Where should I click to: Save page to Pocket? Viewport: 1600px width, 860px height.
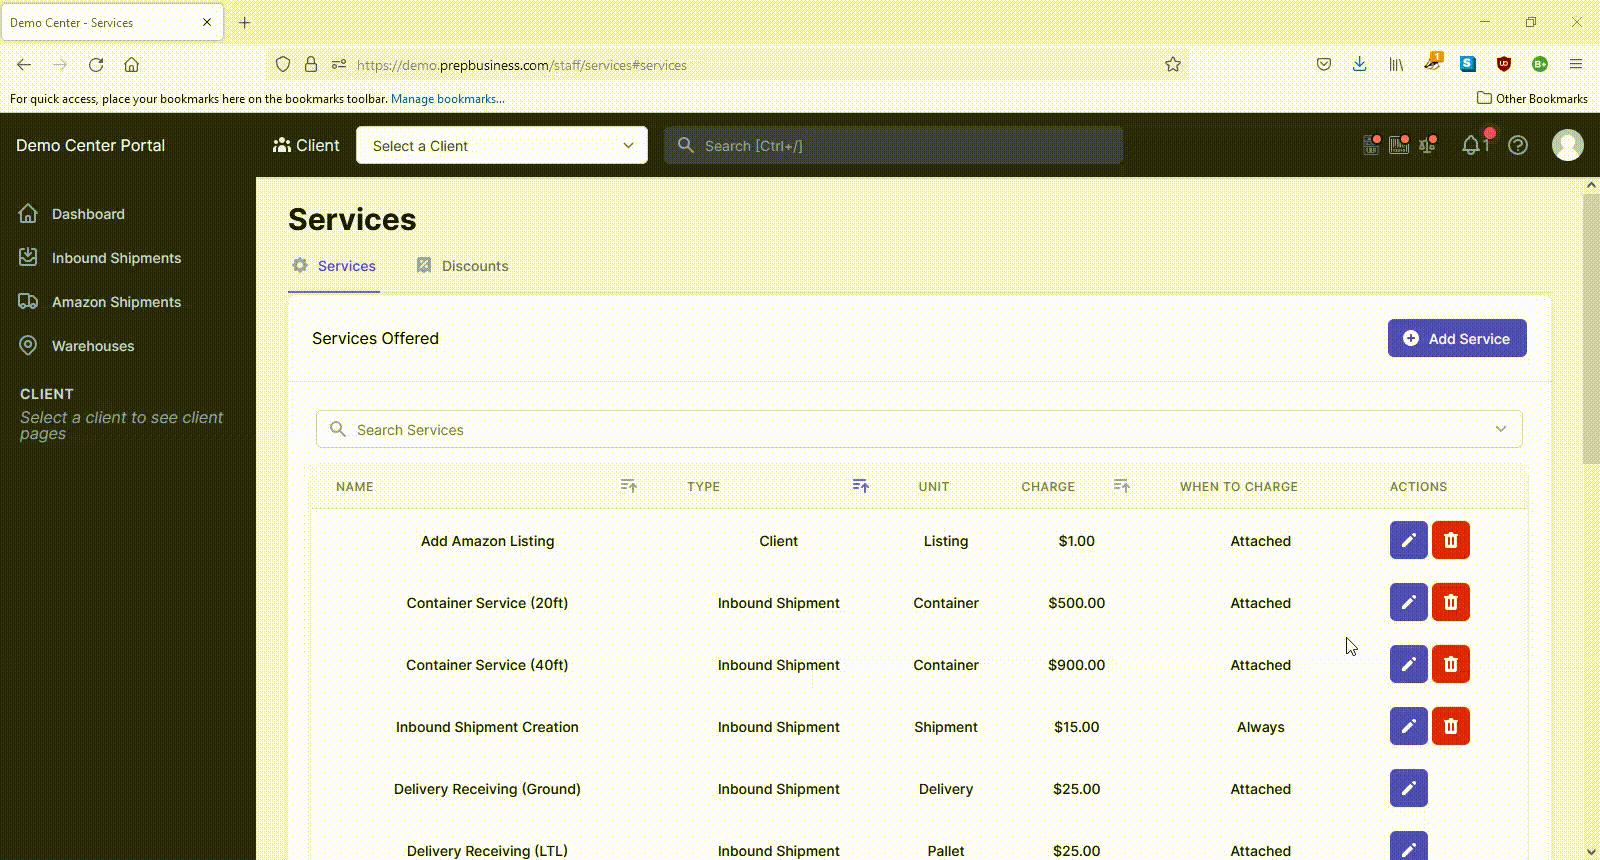click(1324, 65)
